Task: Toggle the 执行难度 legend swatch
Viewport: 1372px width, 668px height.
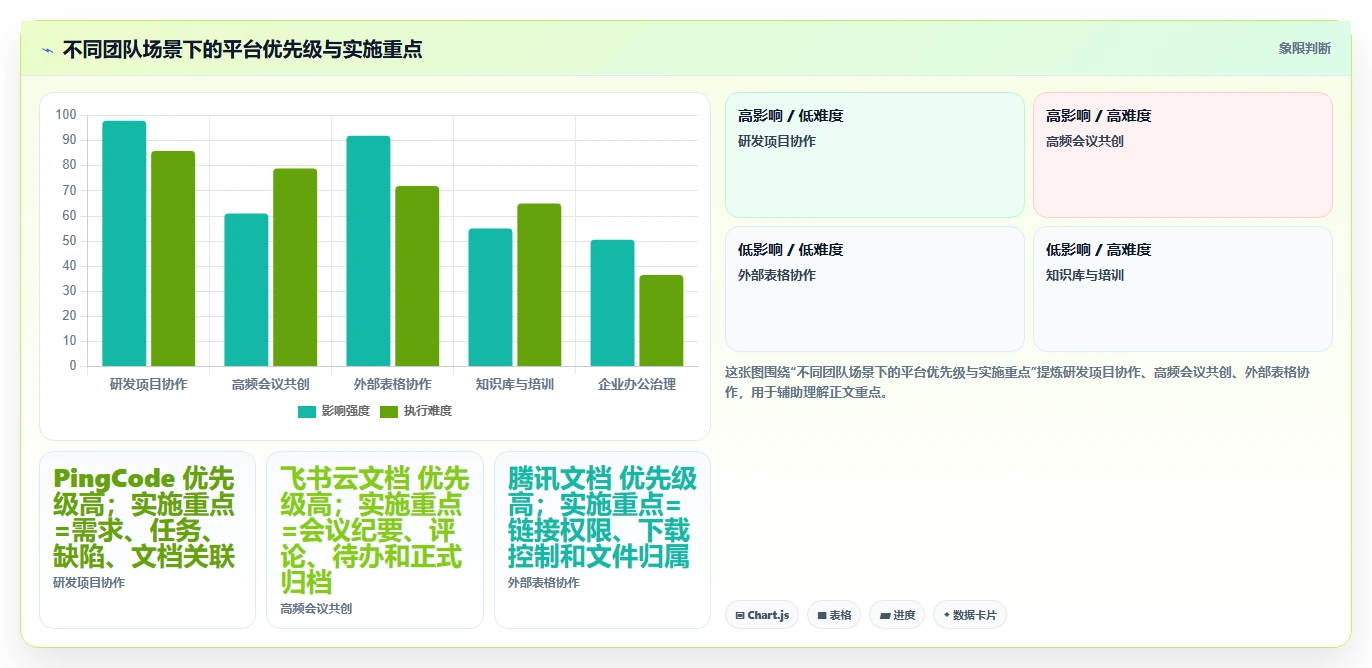Action: tap(389, 412)
